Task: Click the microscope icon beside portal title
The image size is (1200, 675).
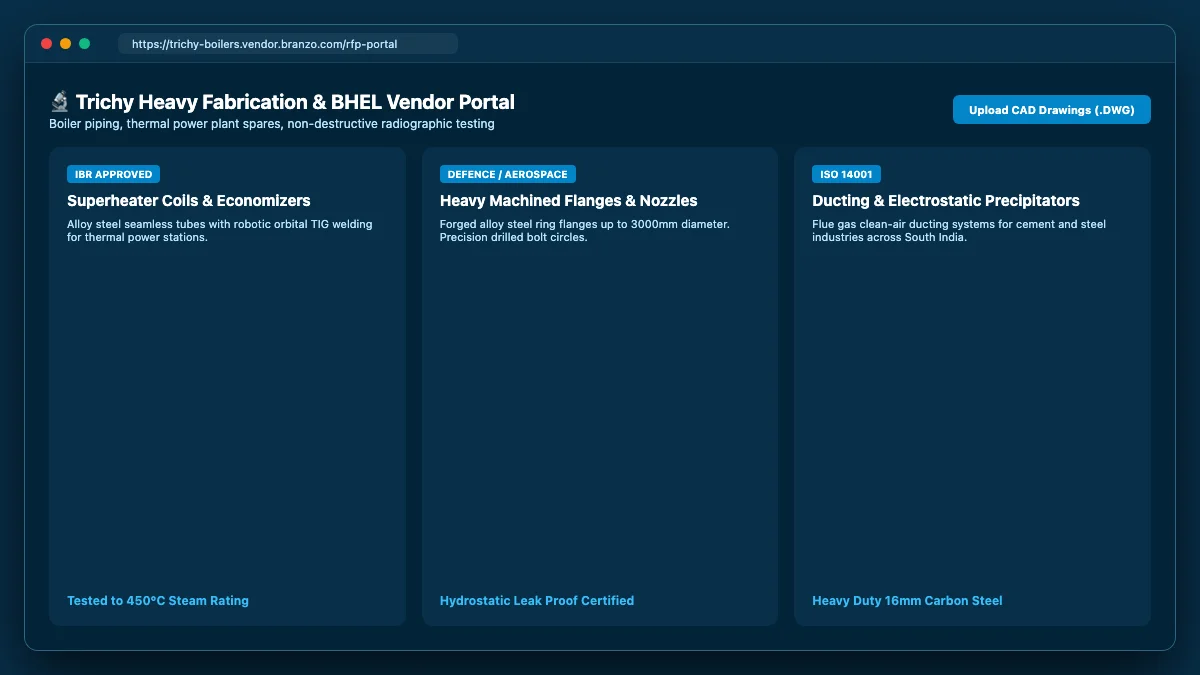Action: click(59, 102)
